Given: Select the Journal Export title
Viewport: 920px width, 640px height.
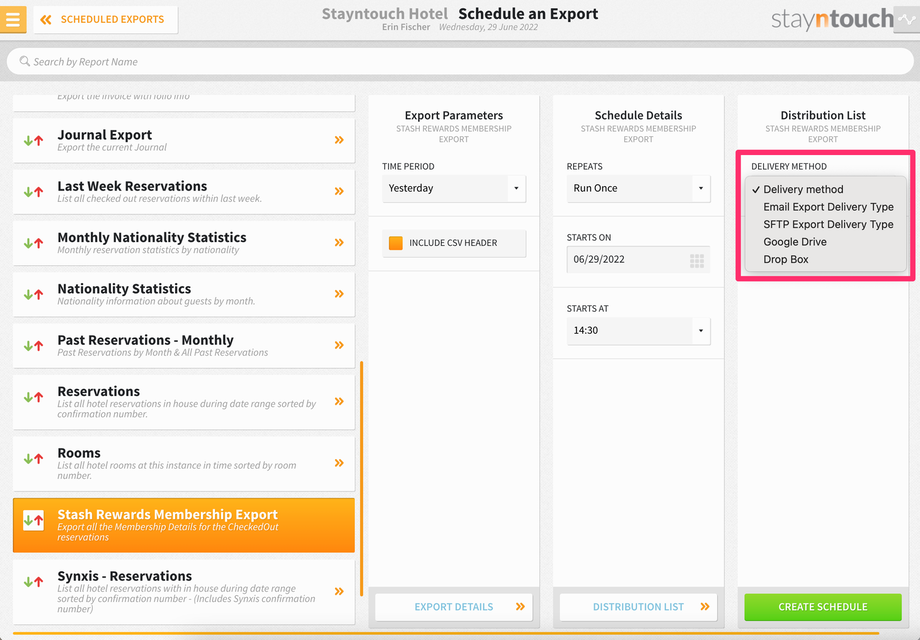Looking at the screenshot, I should (104, 135).
